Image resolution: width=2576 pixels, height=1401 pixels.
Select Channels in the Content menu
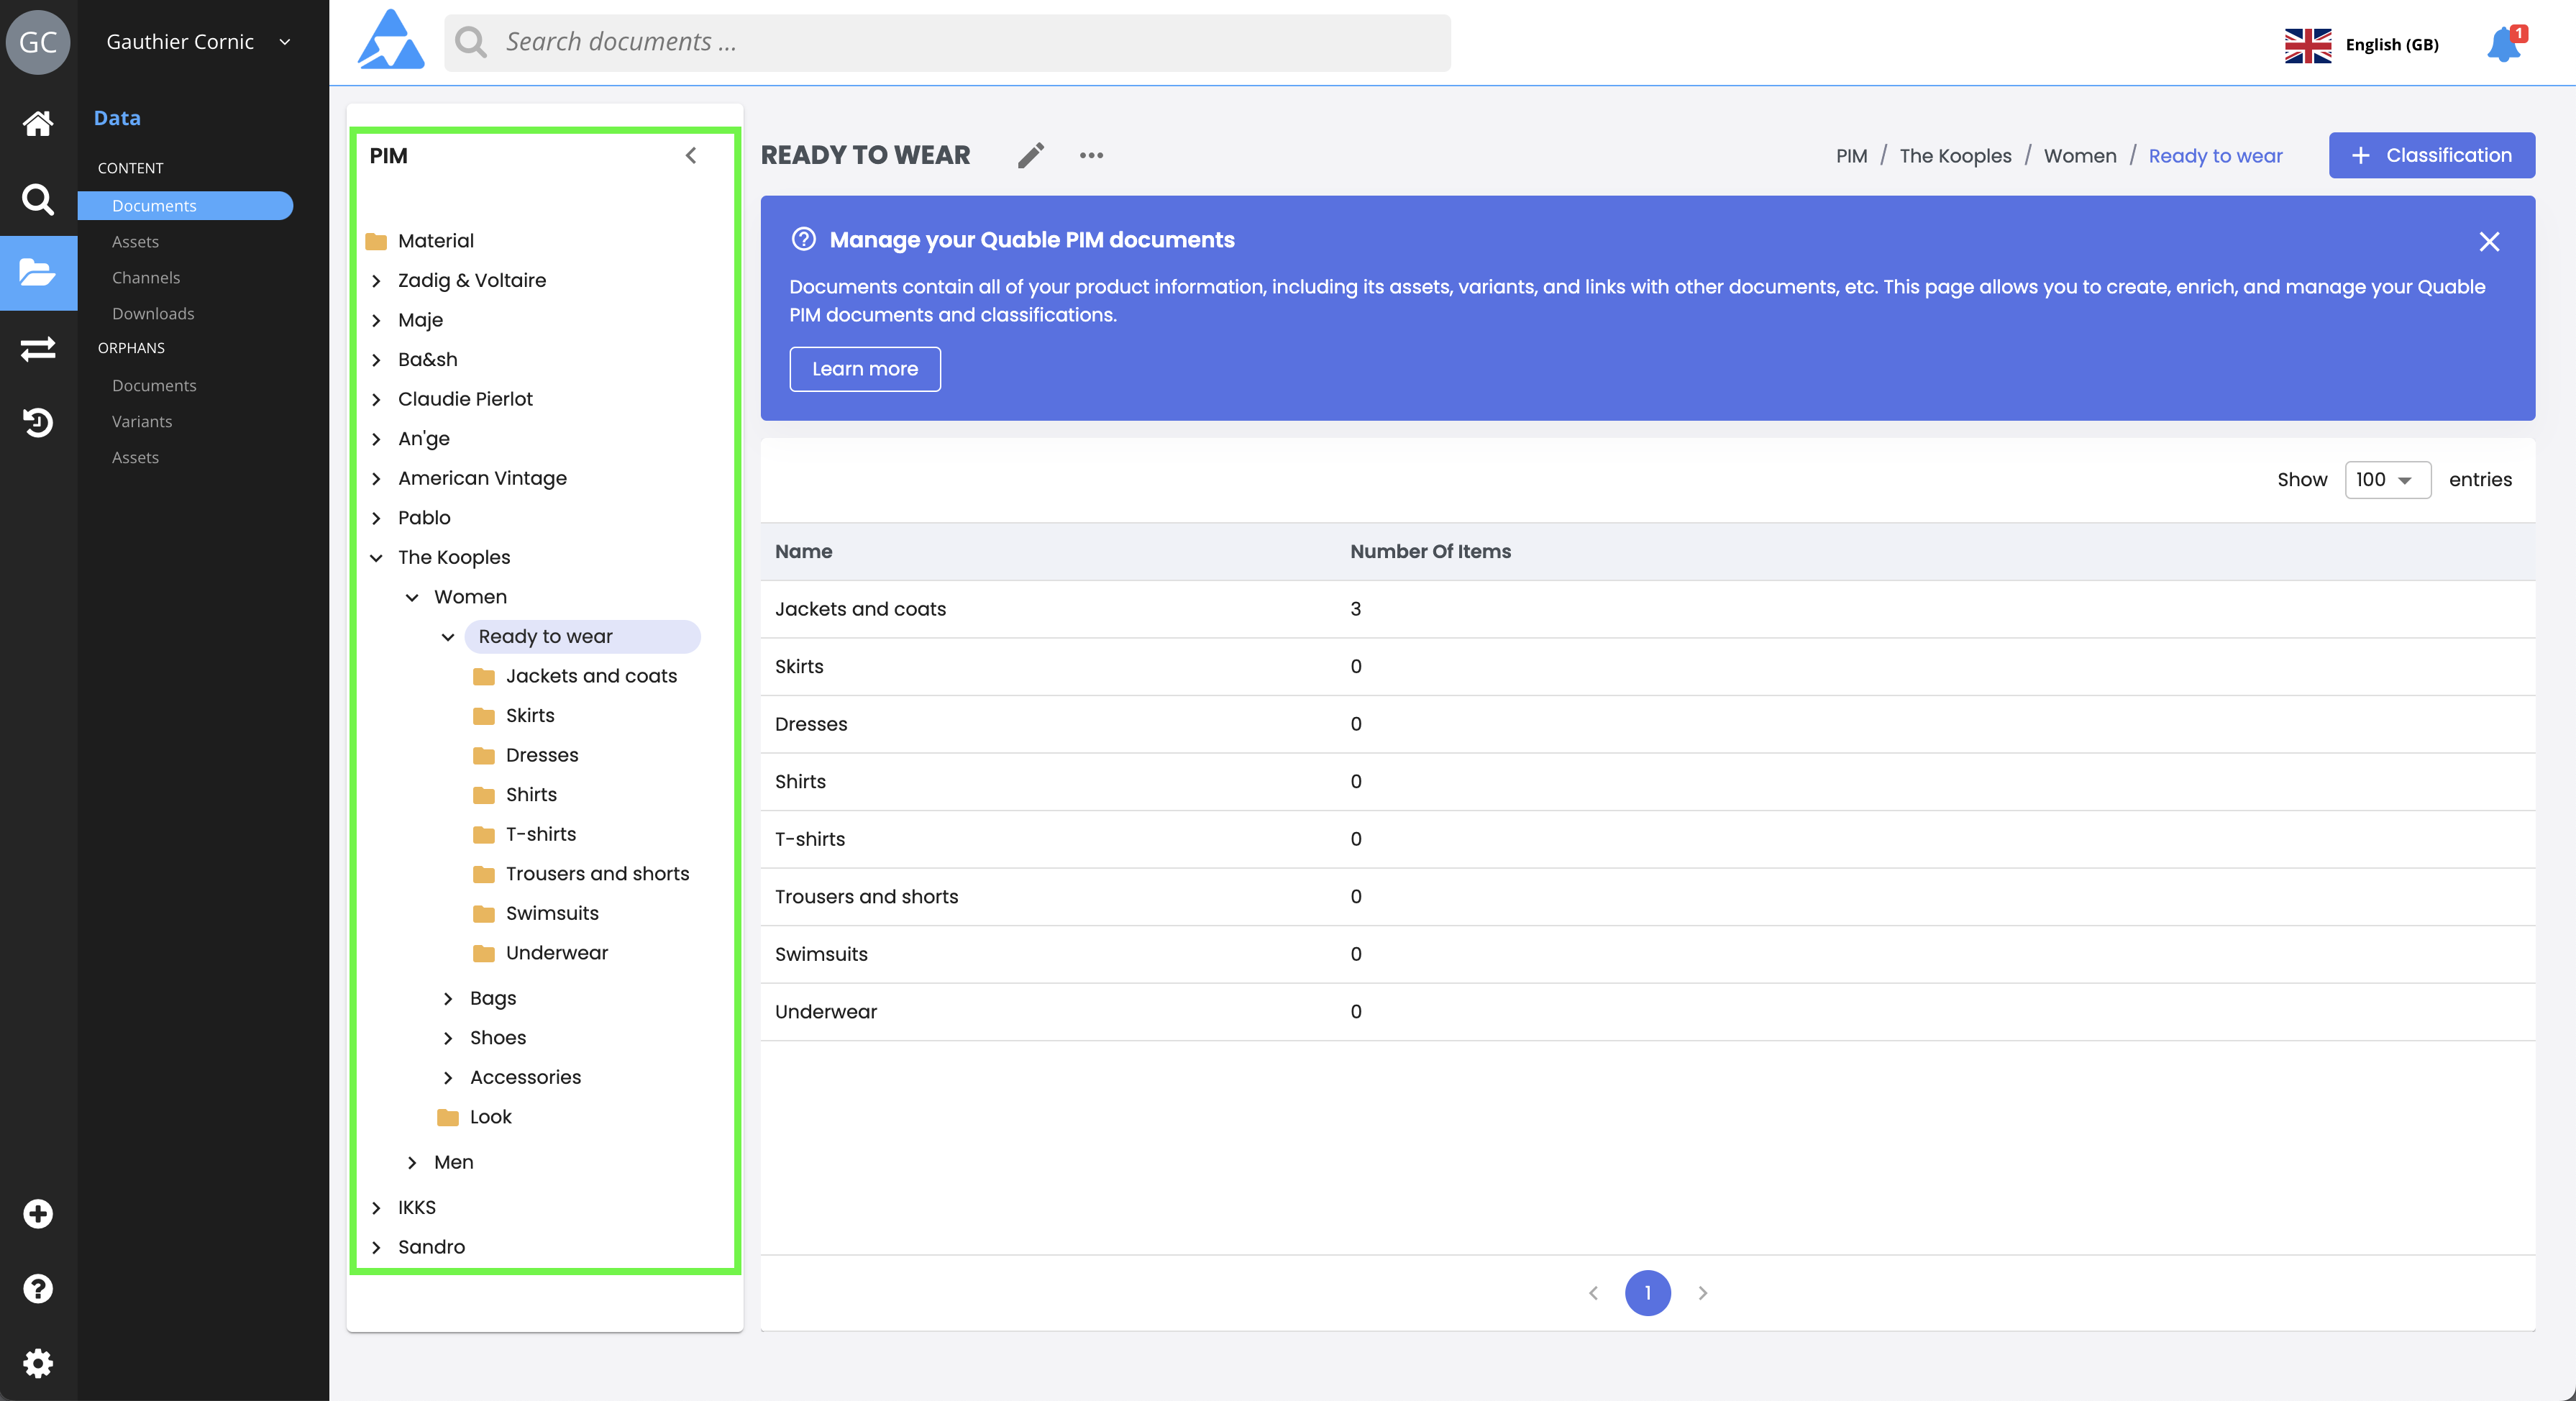pyautogui.click(x=146, y=278)
